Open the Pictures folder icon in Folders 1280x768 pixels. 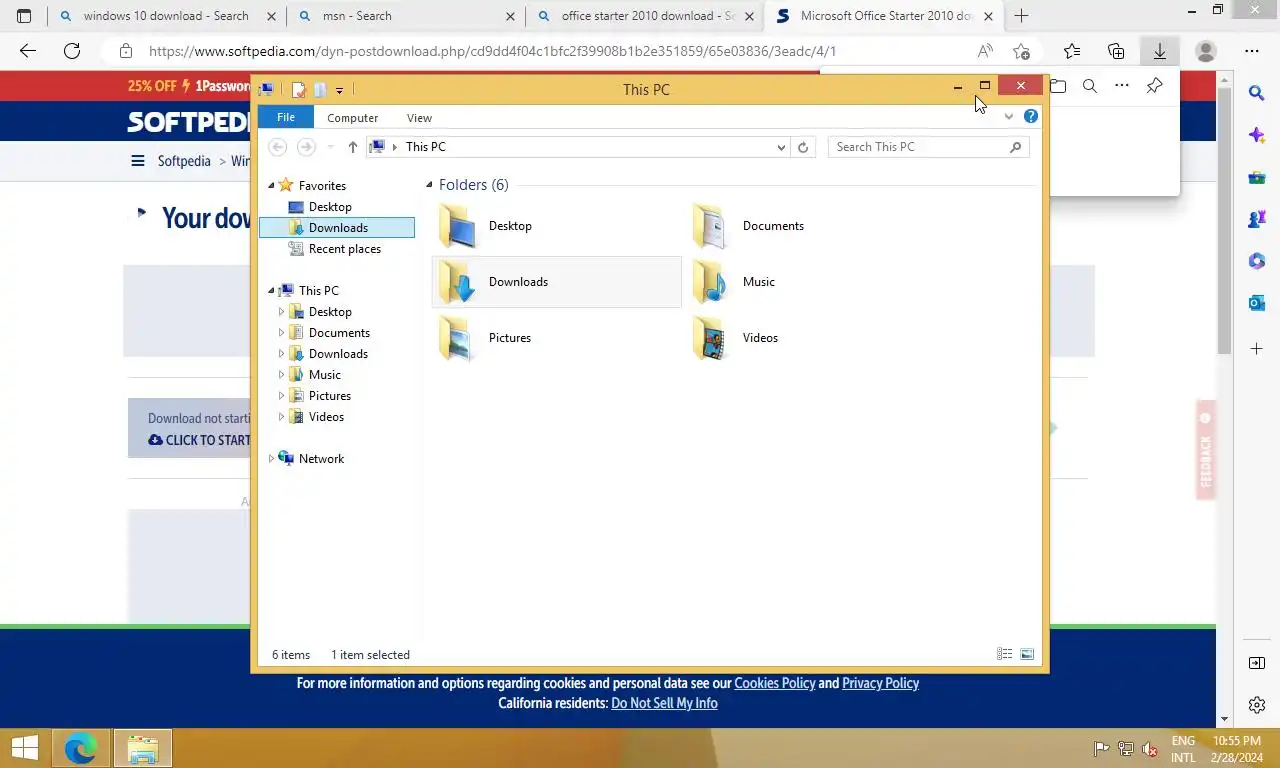(459, 338)
